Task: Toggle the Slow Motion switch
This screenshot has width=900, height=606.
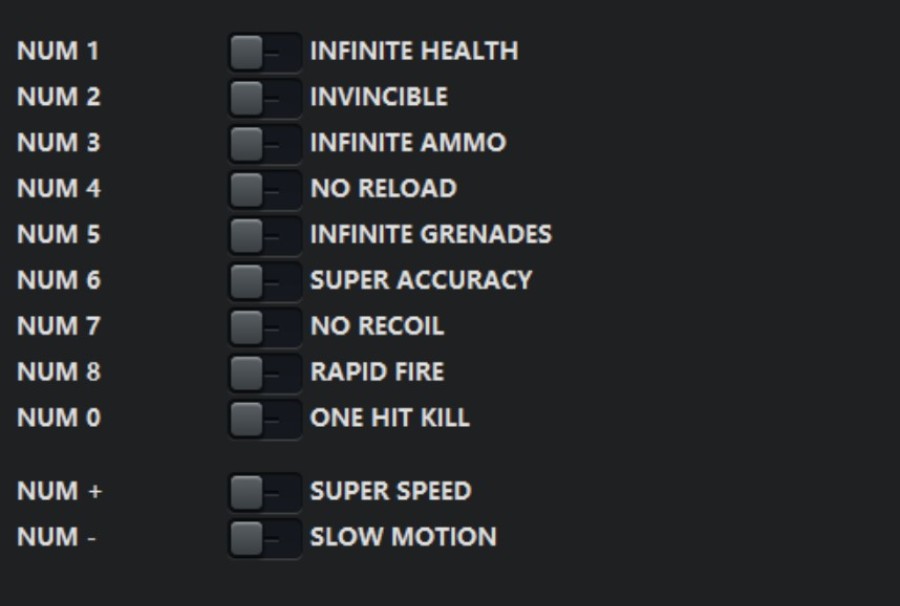Action: coord(264,538)
